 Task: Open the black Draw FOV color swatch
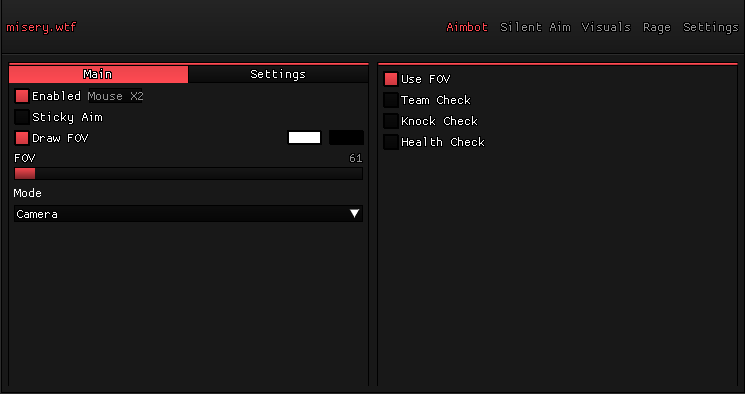(x=346, y=138)
